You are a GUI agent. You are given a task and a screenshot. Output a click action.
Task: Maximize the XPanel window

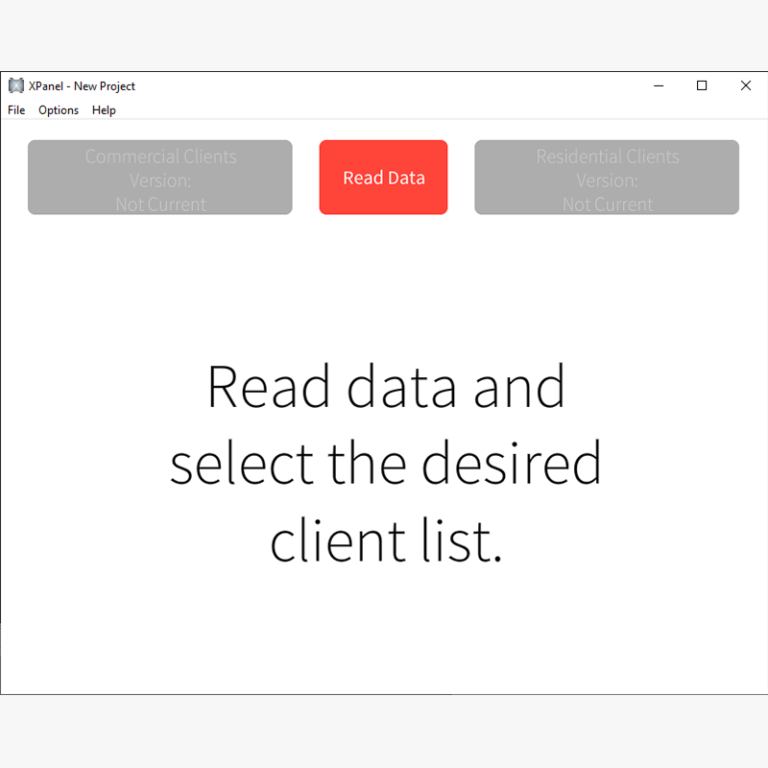coord(702,86)
